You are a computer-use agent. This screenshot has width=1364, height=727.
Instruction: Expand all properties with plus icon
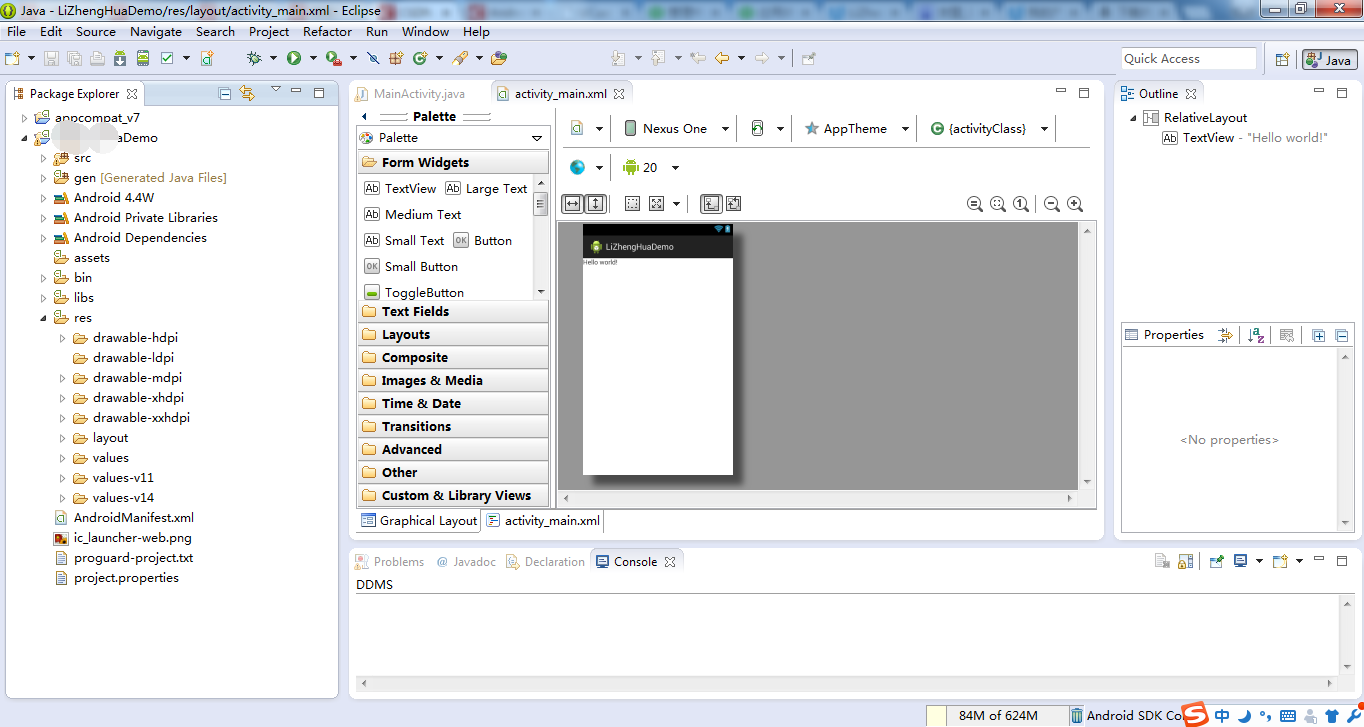pyautogui.click(x=1319, y=335)
